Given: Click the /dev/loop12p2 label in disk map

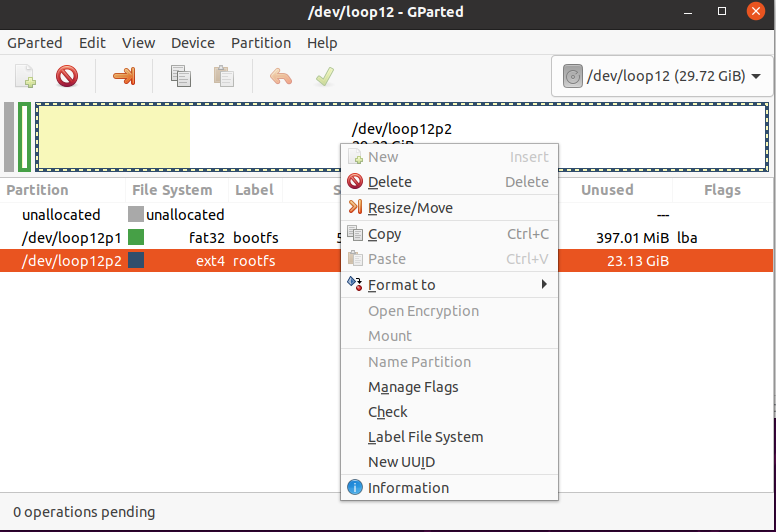Looking at the screenshot, I should 402,129.
